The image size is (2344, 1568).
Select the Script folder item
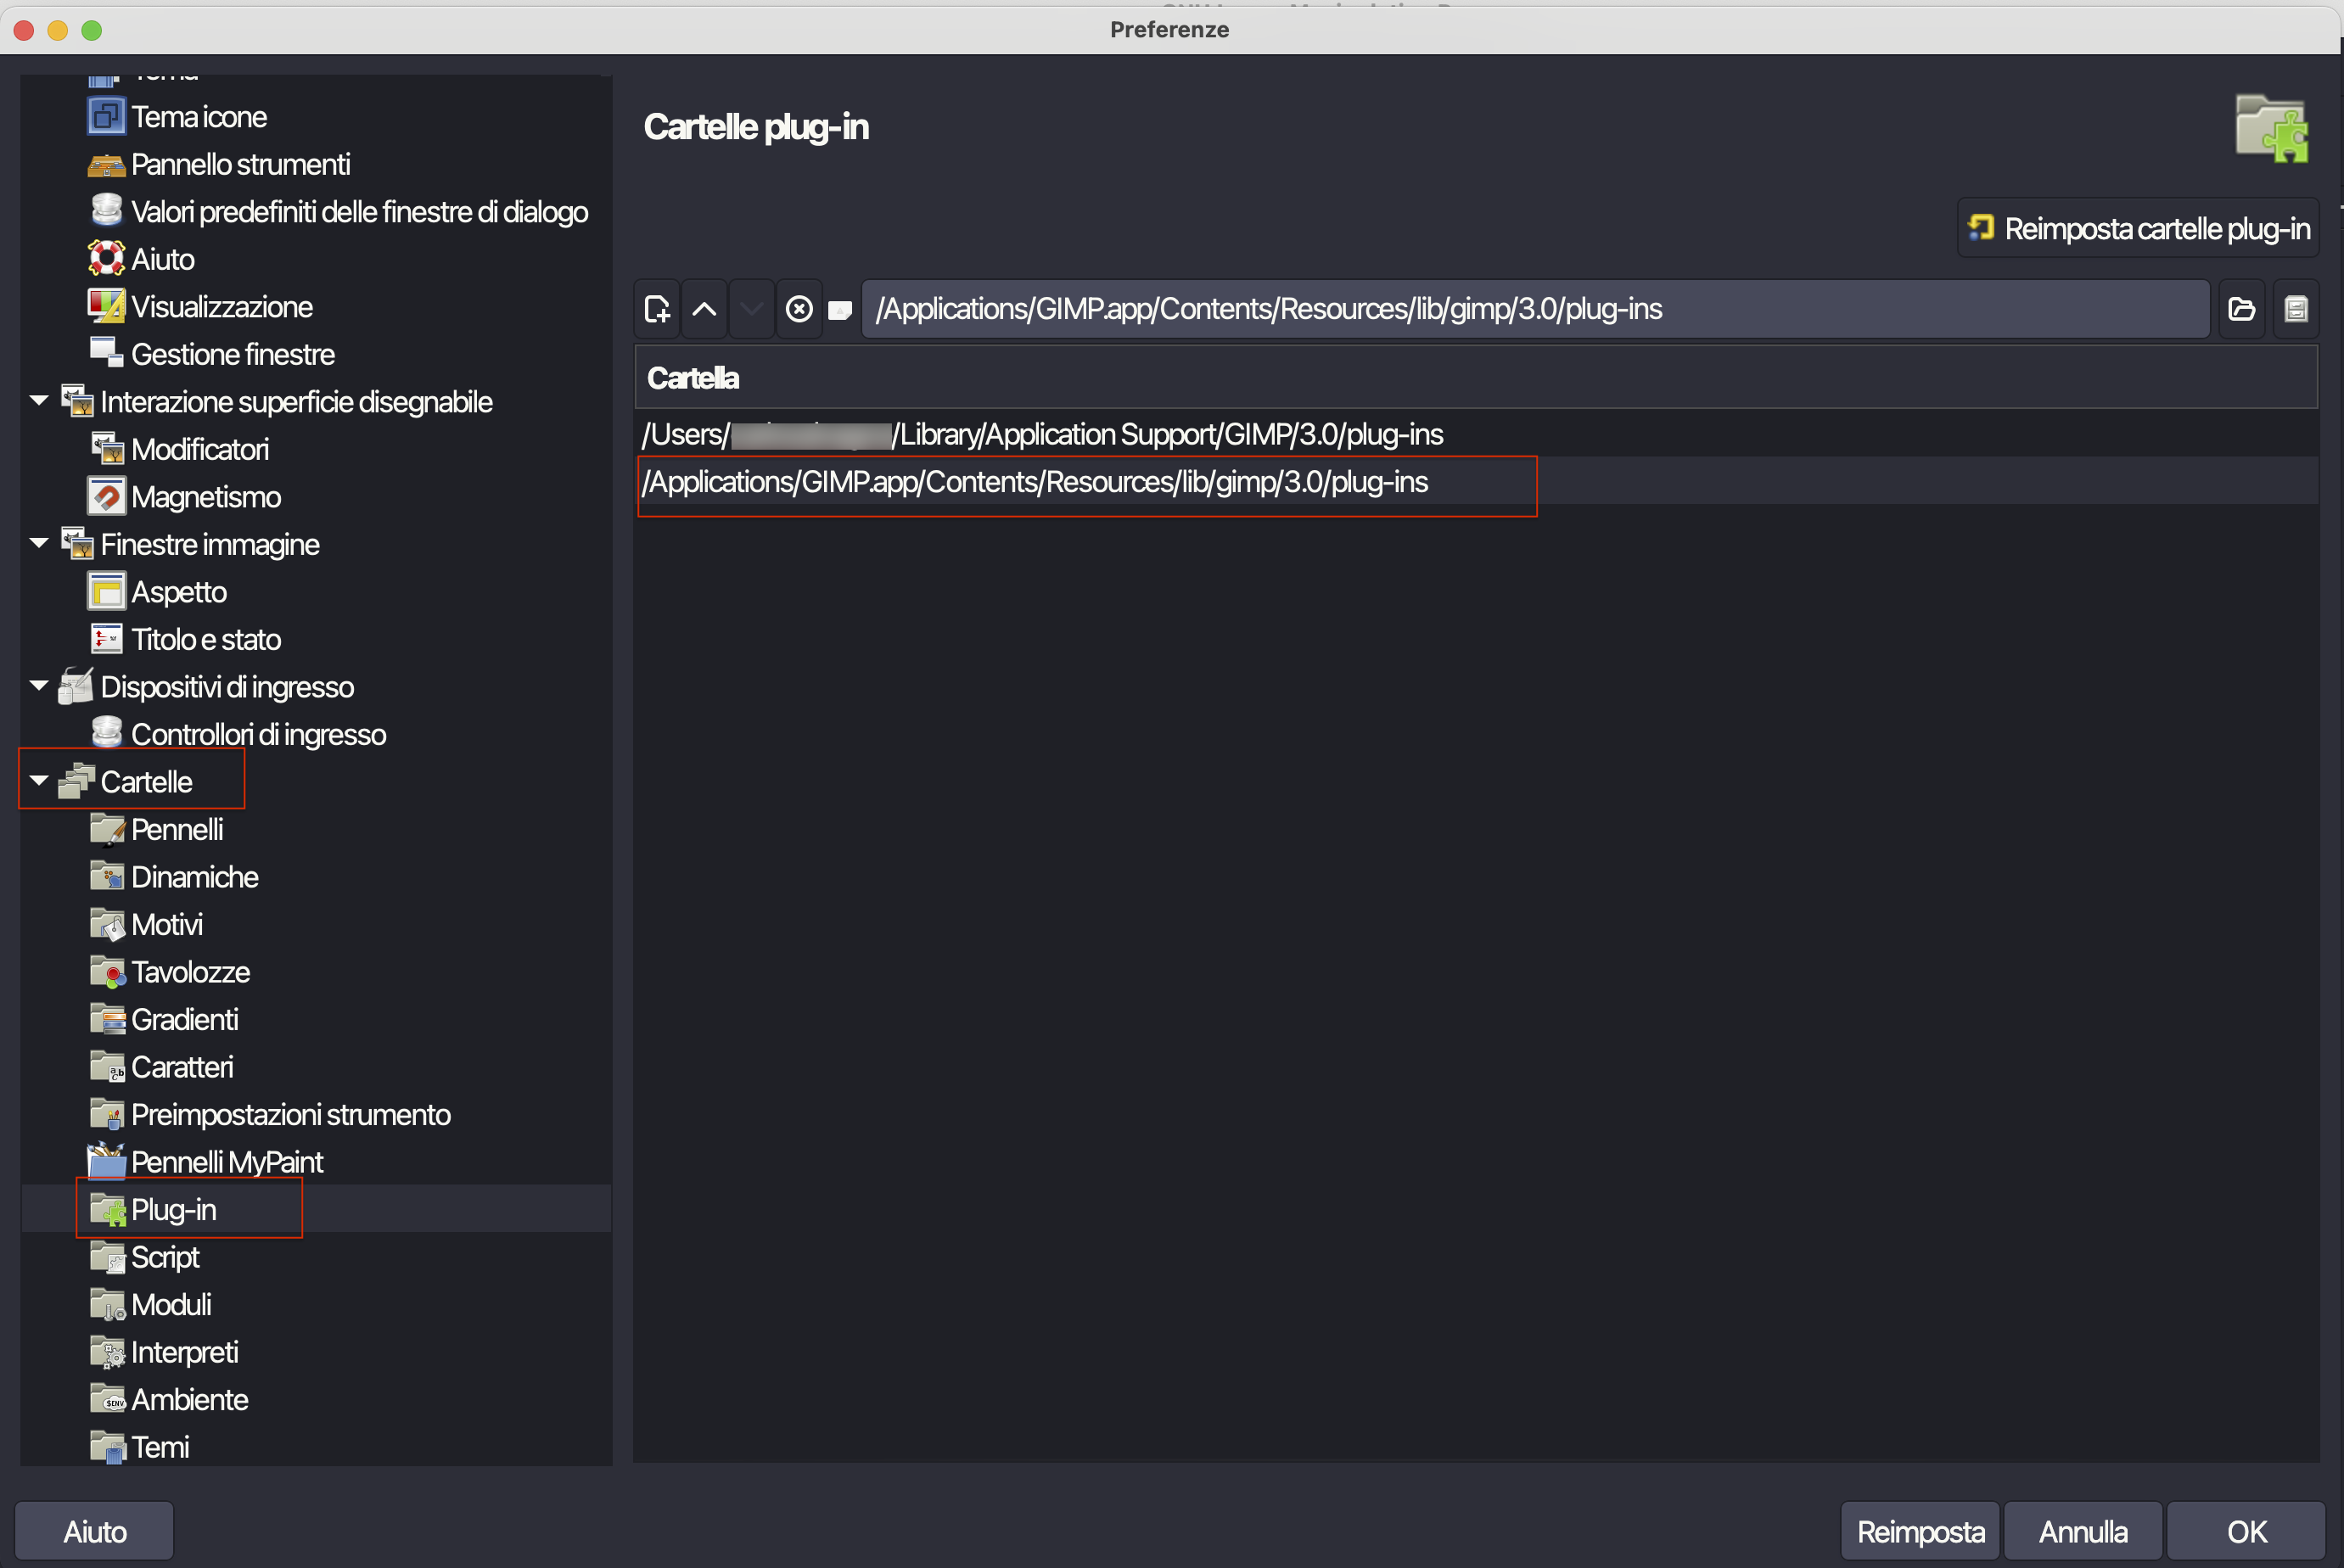tap(165, 1257)
